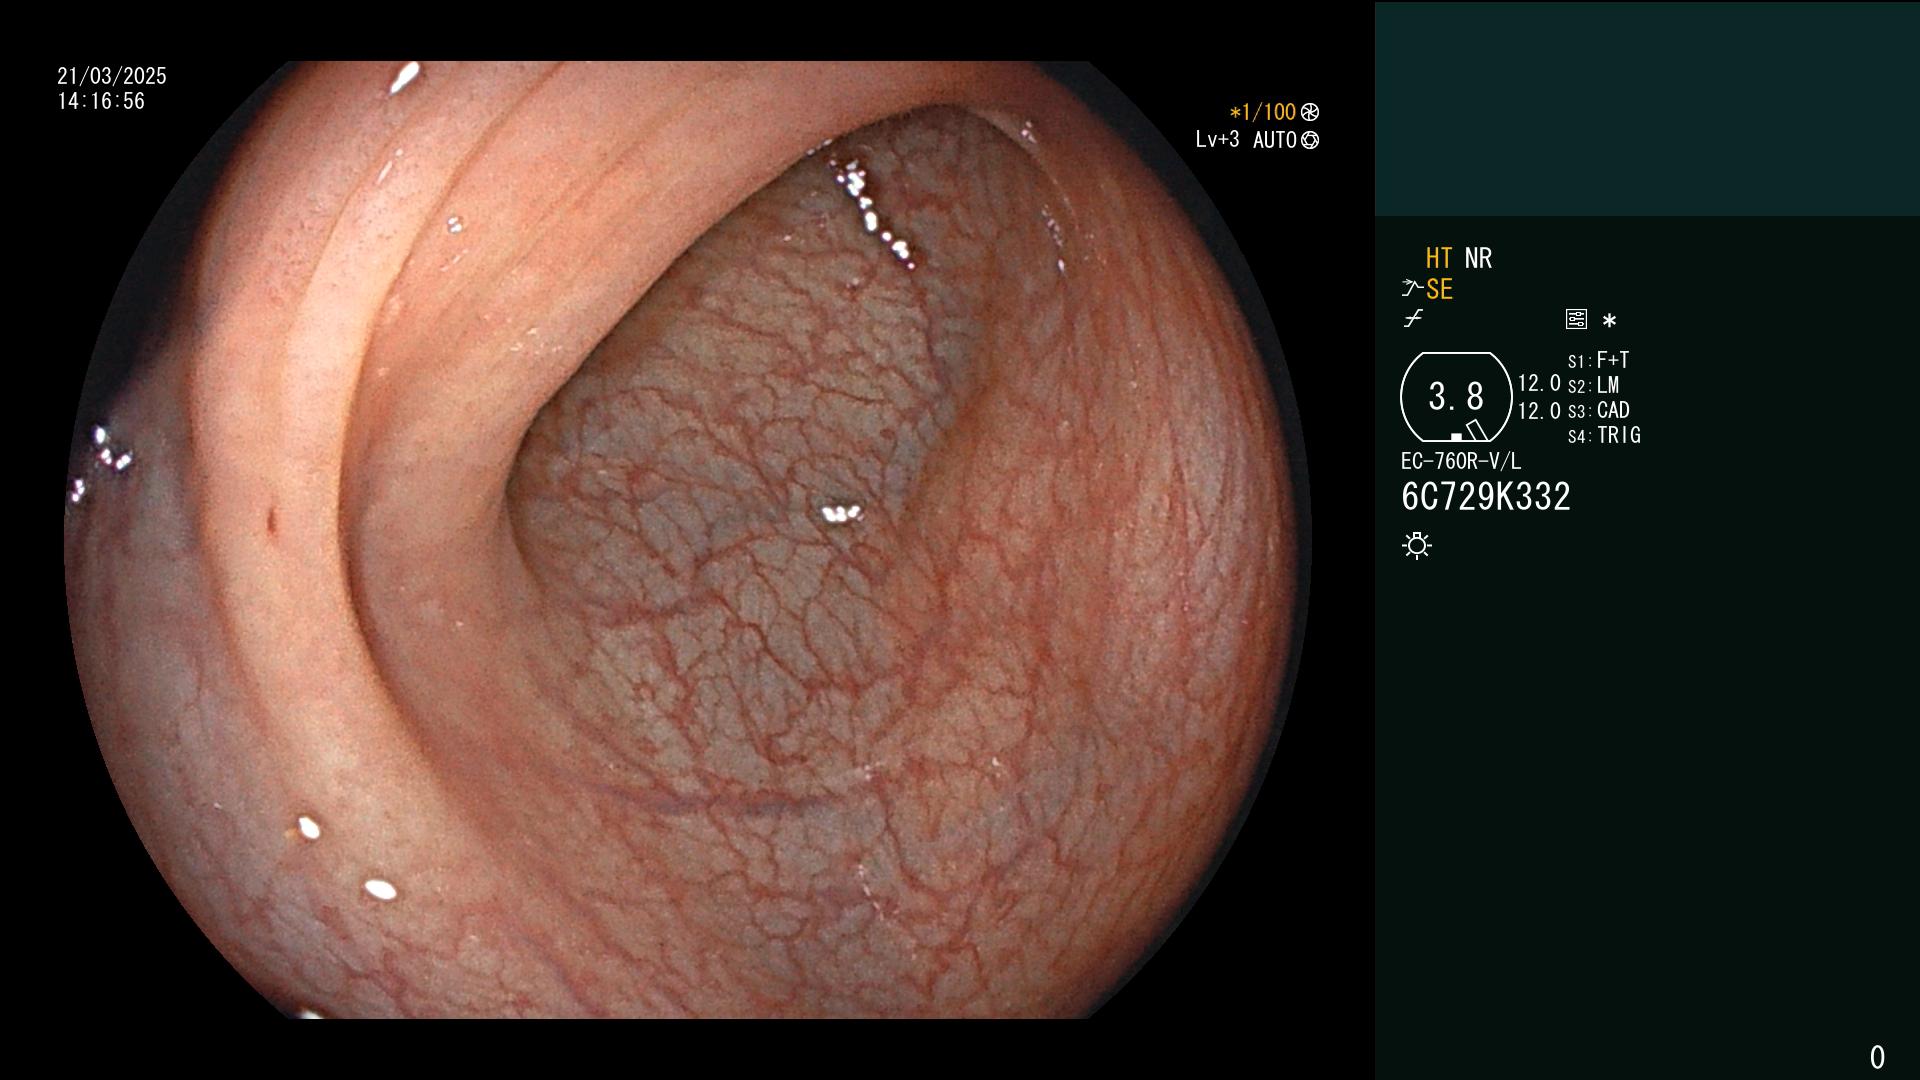This screenshot has width=1920, height=1080.
Task: Click the settings sliders icon
Action: 1576,319
